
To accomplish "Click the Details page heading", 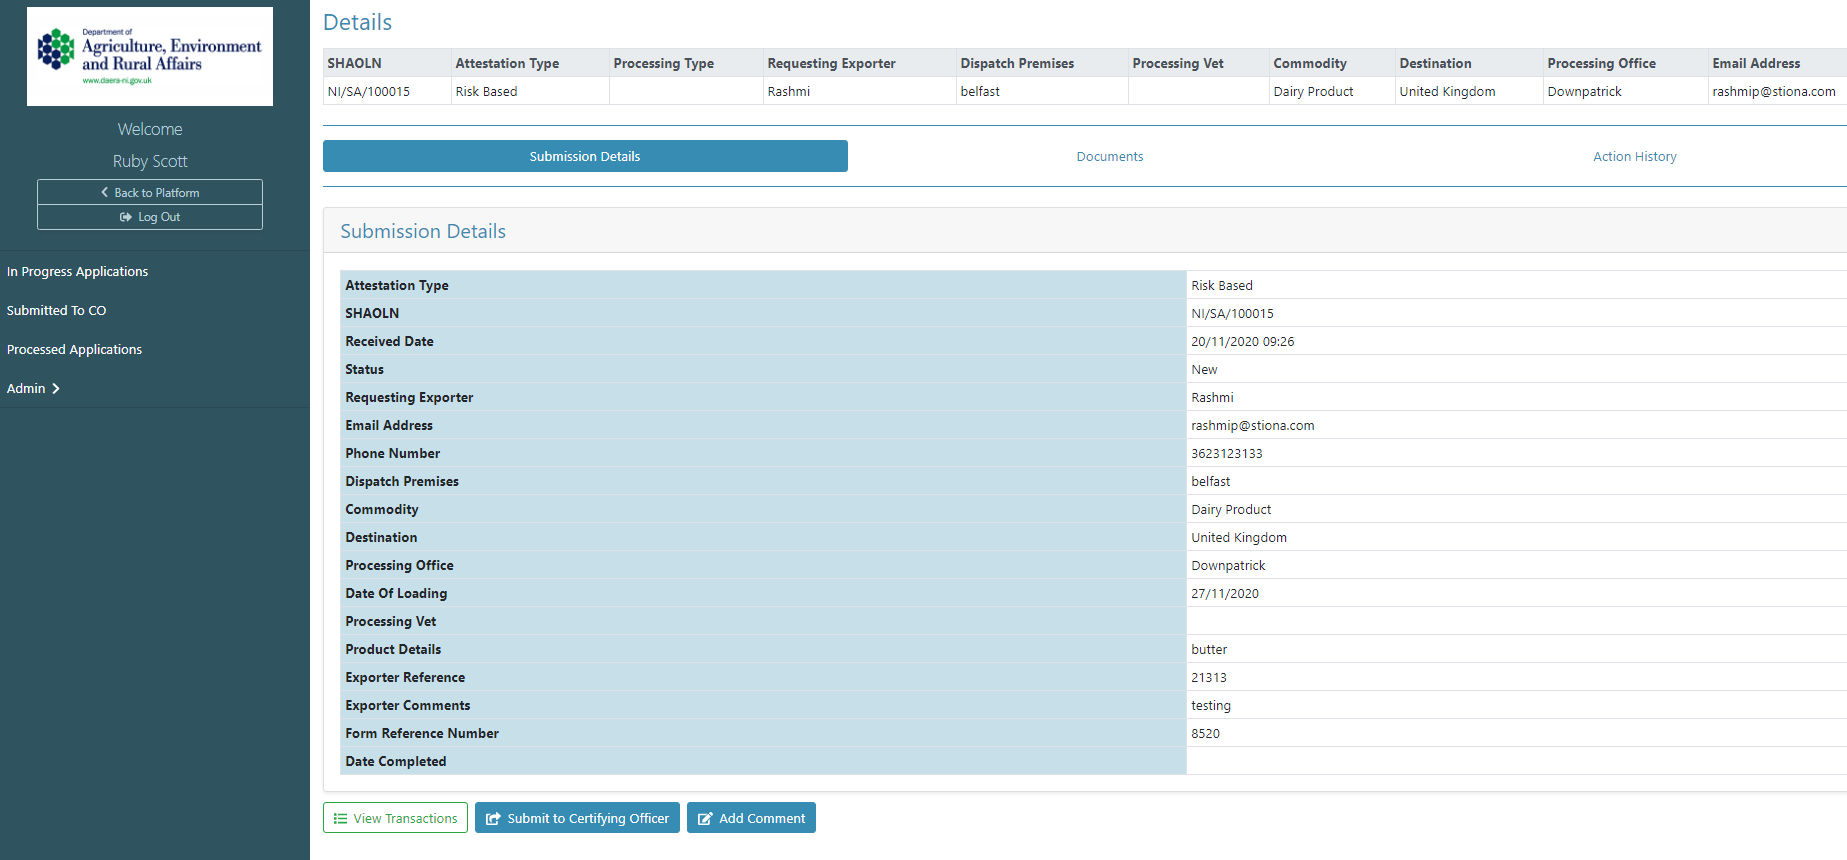I will click(357, 22).
